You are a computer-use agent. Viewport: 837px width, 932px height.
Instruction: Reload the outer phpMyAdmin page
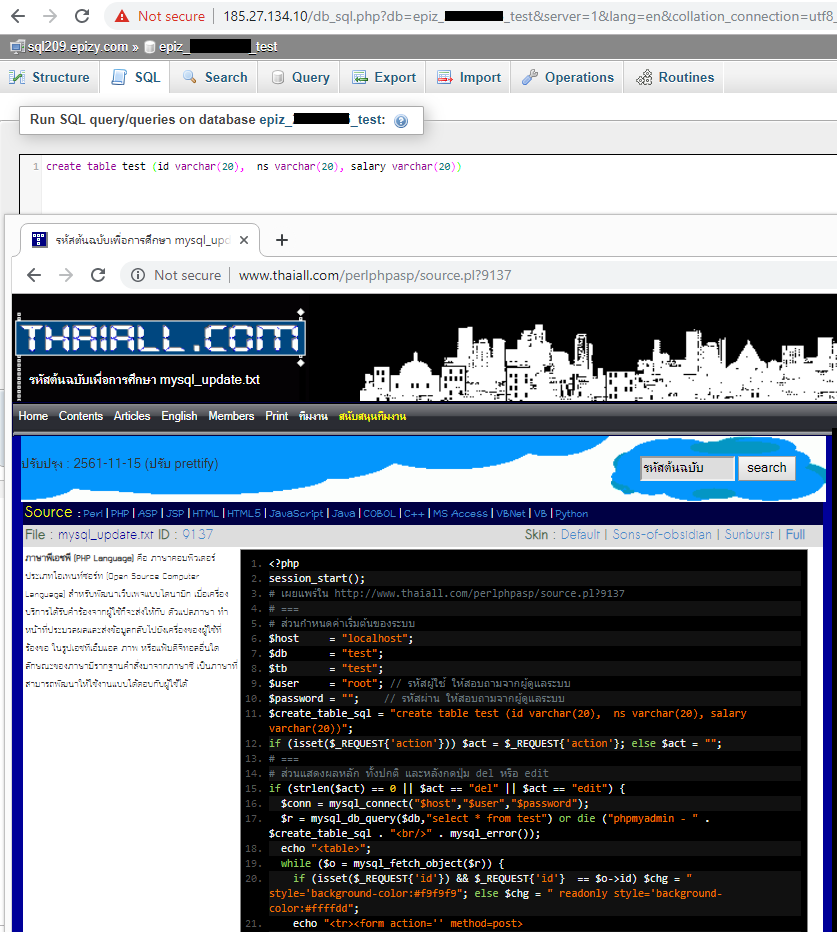85,16
